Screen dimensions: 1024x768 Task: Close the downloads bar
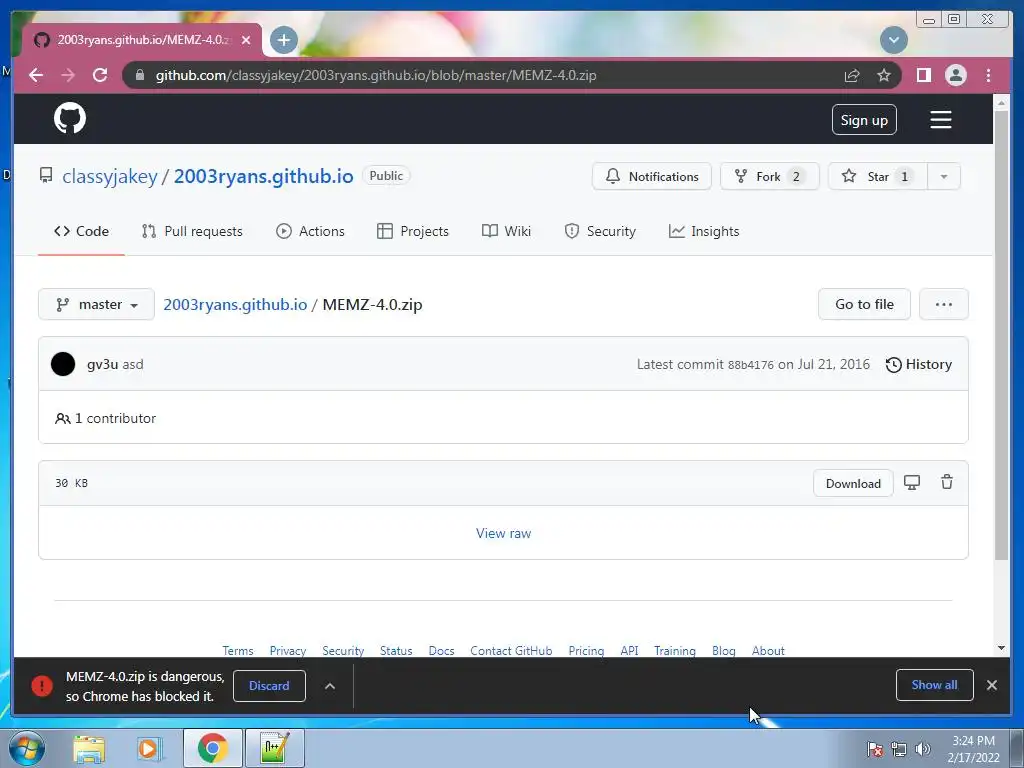click(x=991, y=685)
